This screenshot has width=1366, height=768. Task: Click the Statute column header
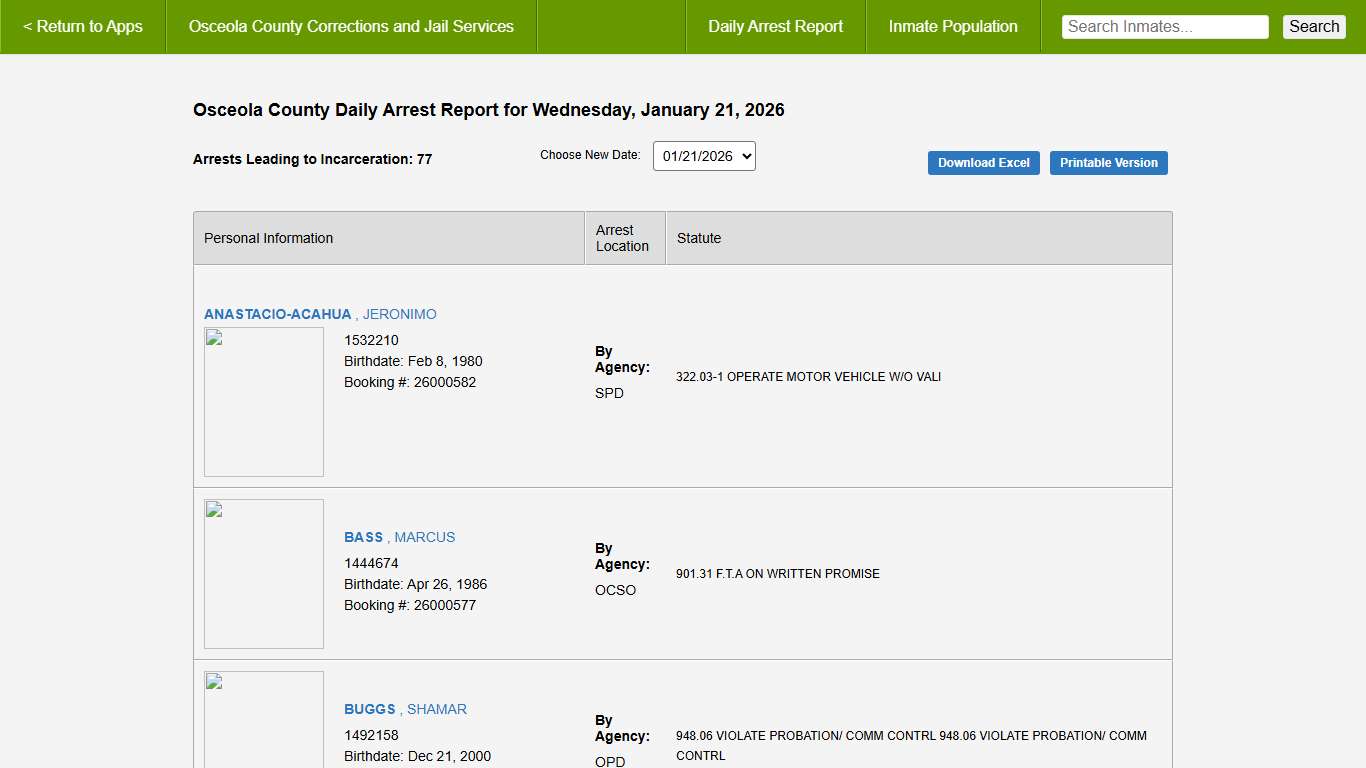[698, 238]
